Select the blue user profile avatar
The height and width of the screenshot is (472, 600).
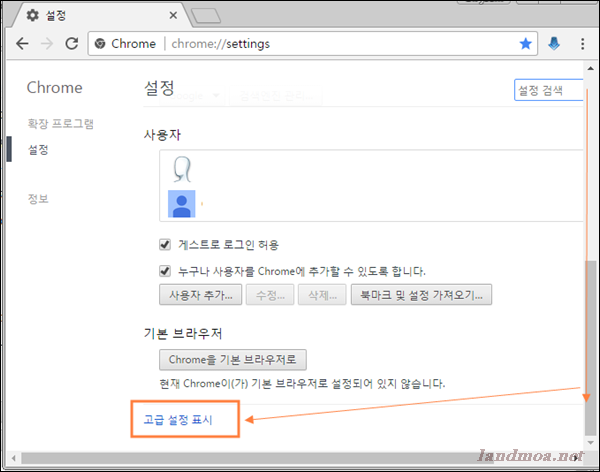coord(181,204)
